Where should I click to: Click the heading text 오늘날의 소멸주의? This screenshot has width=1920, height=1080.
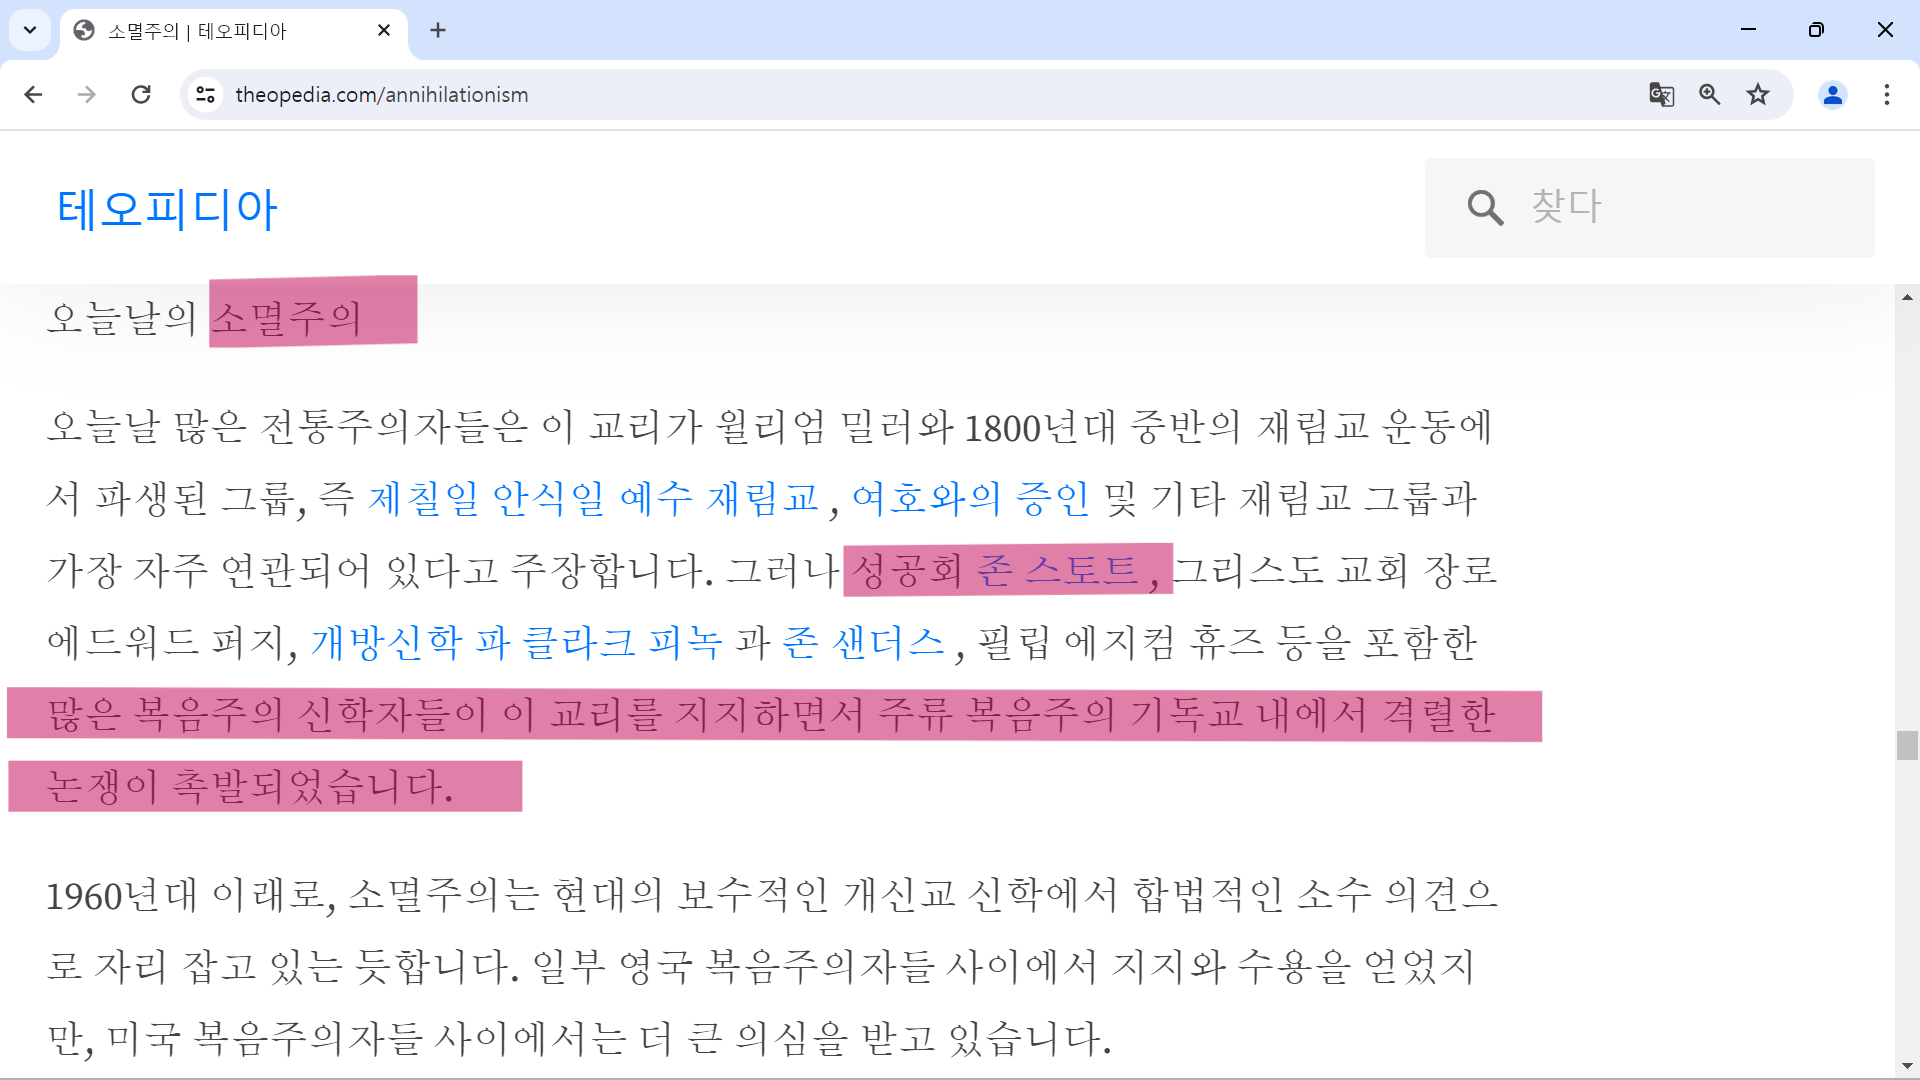click(x=204, y=318)
